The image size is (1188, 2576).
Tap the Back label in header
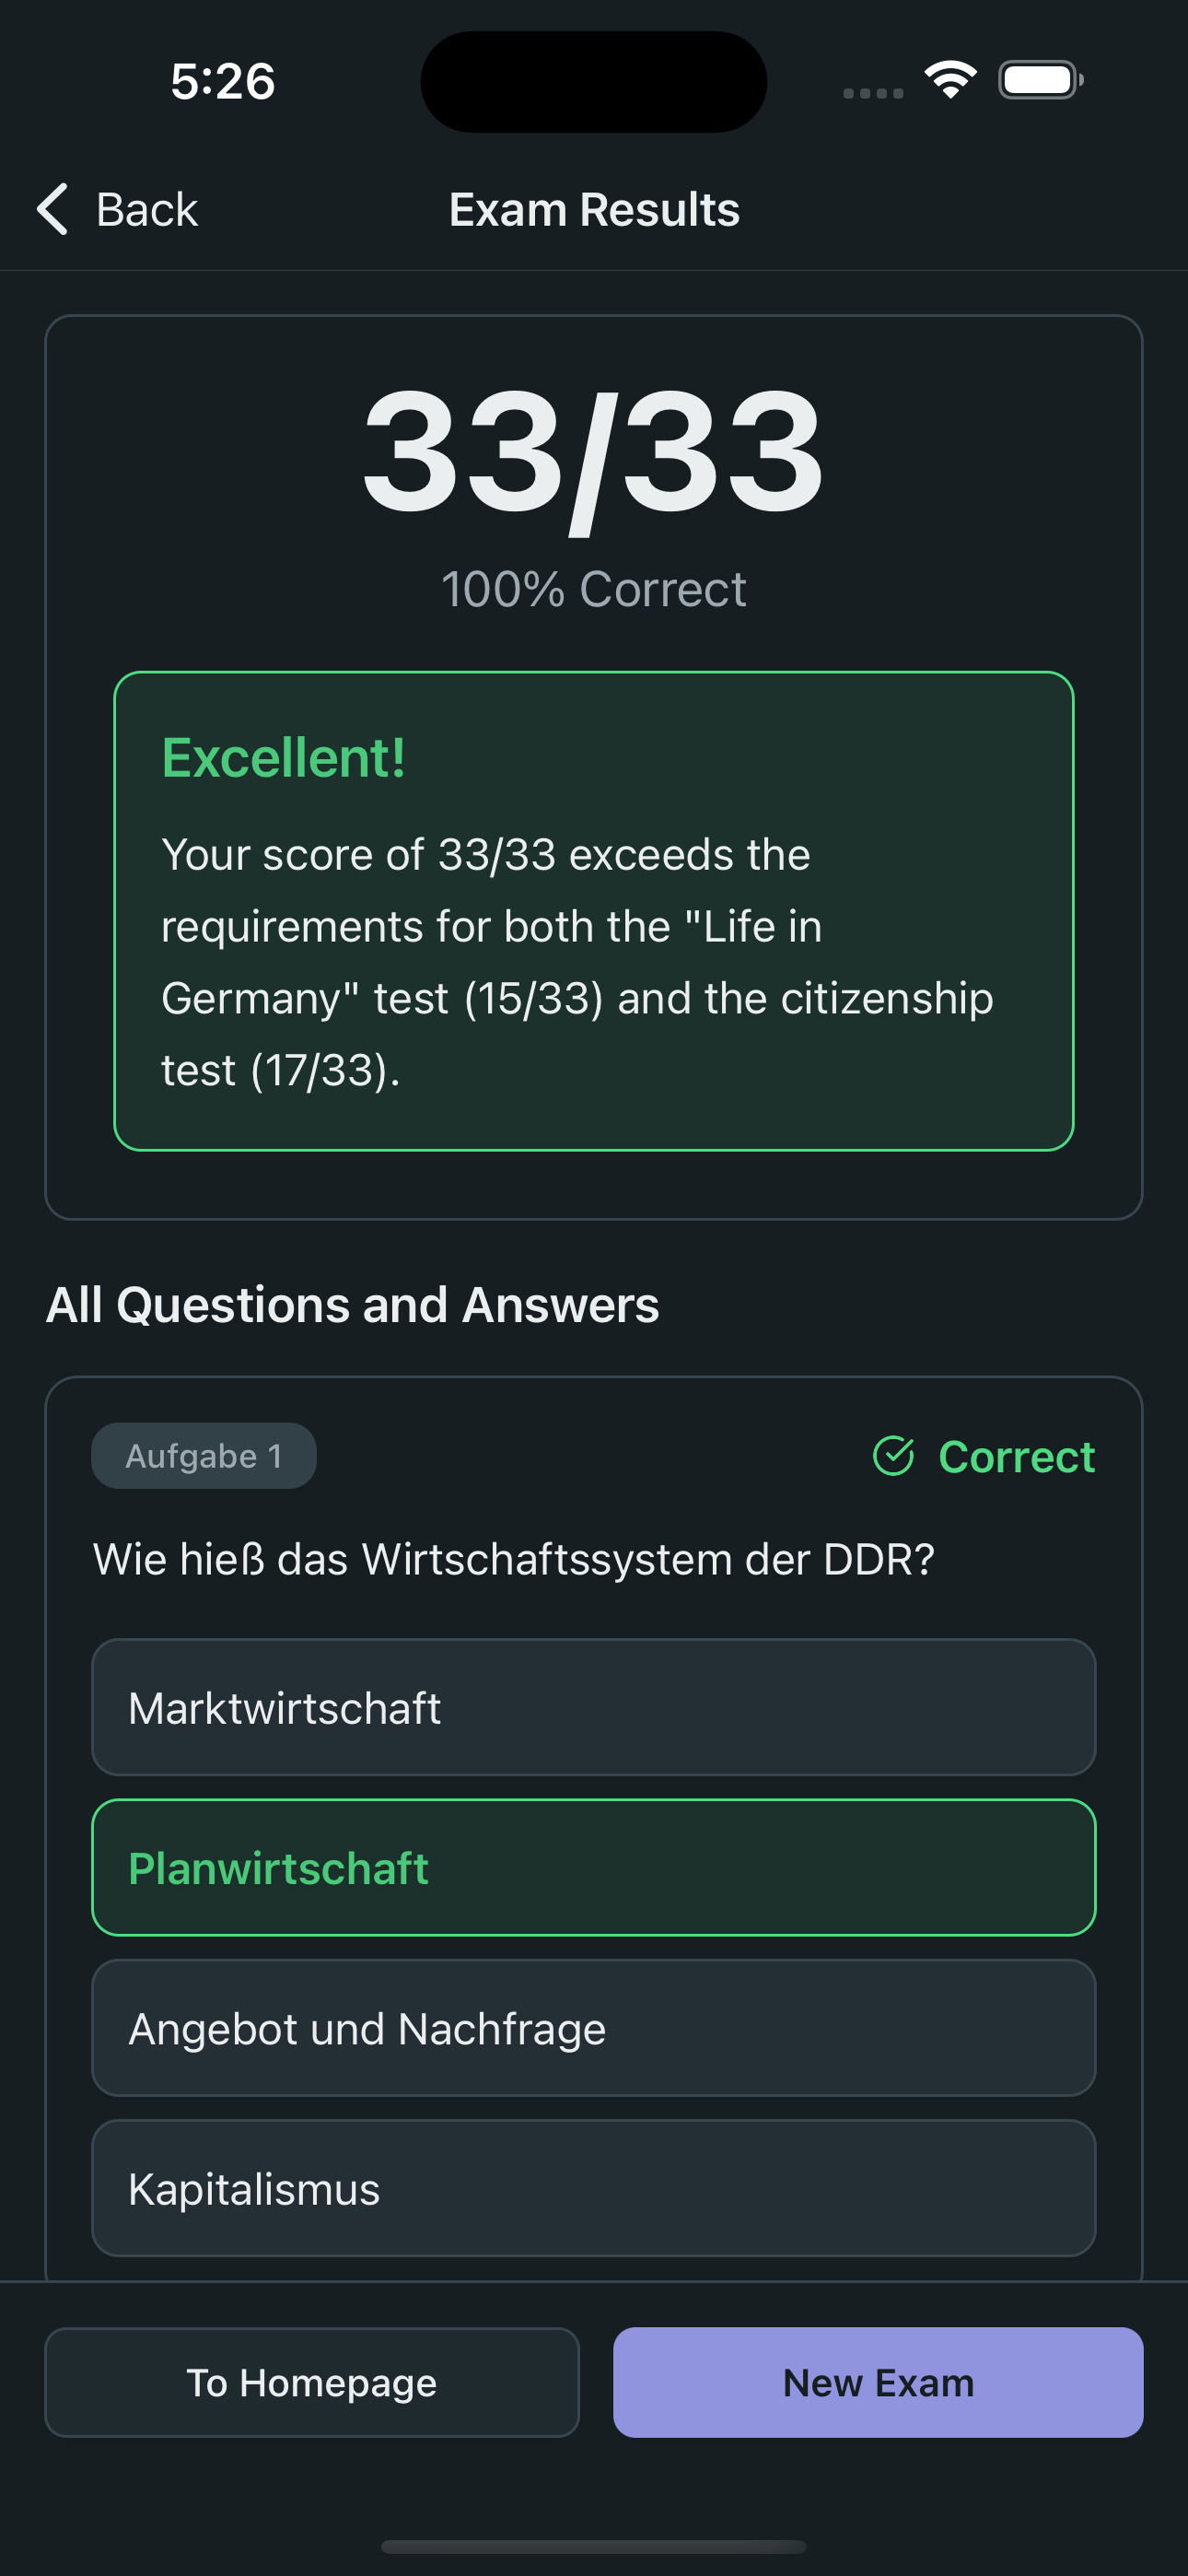tap(147, 209)
